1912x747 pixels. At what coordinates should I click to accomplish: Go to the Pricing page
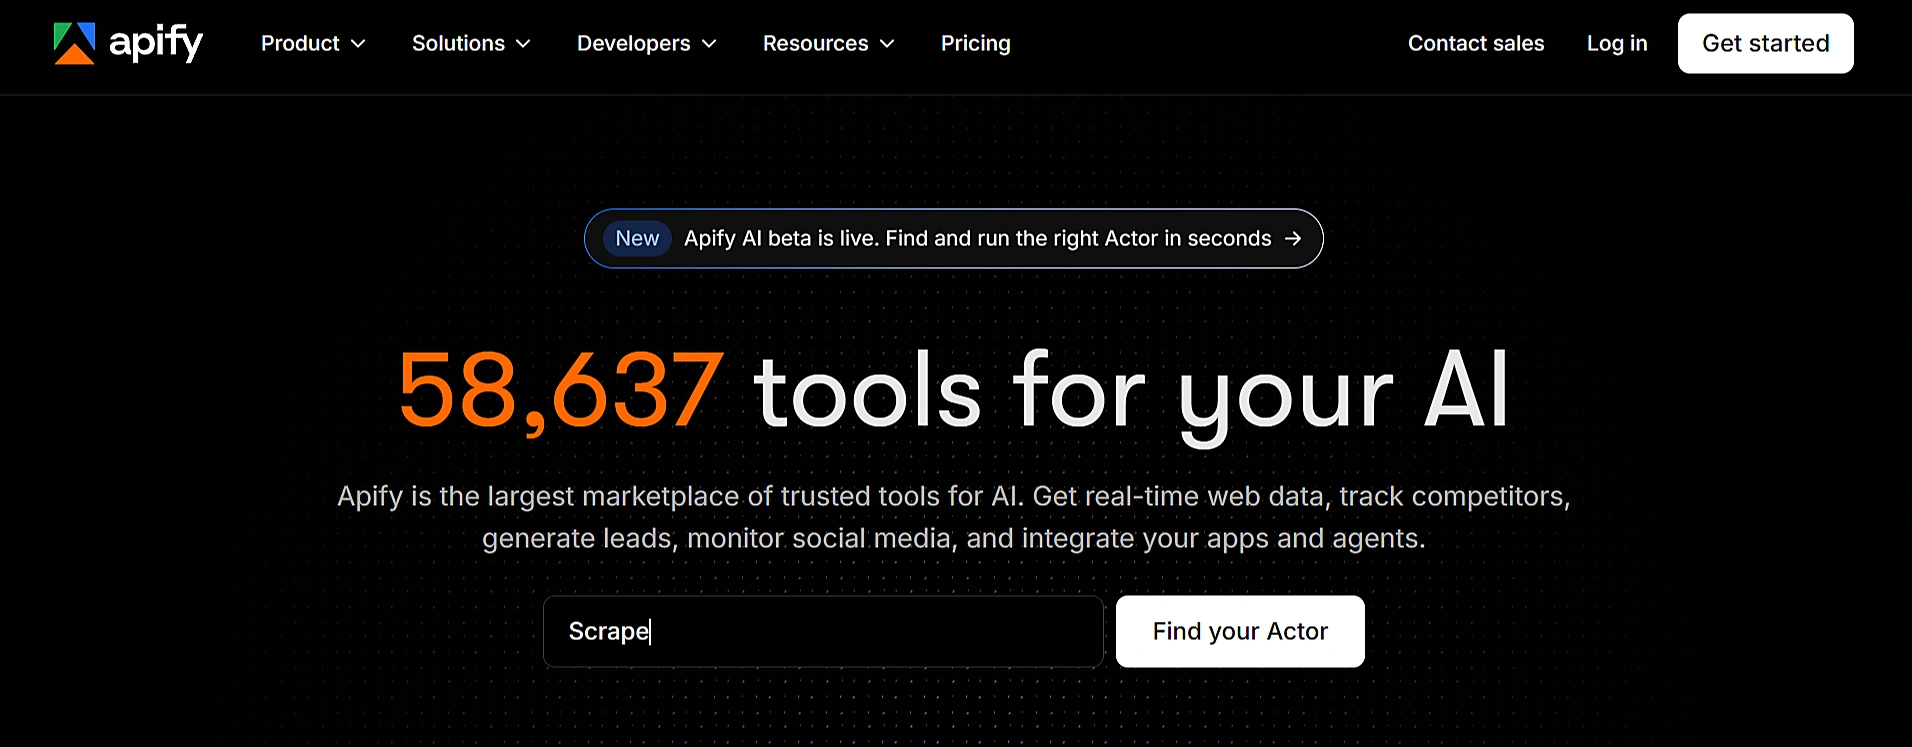click(976, 43)
